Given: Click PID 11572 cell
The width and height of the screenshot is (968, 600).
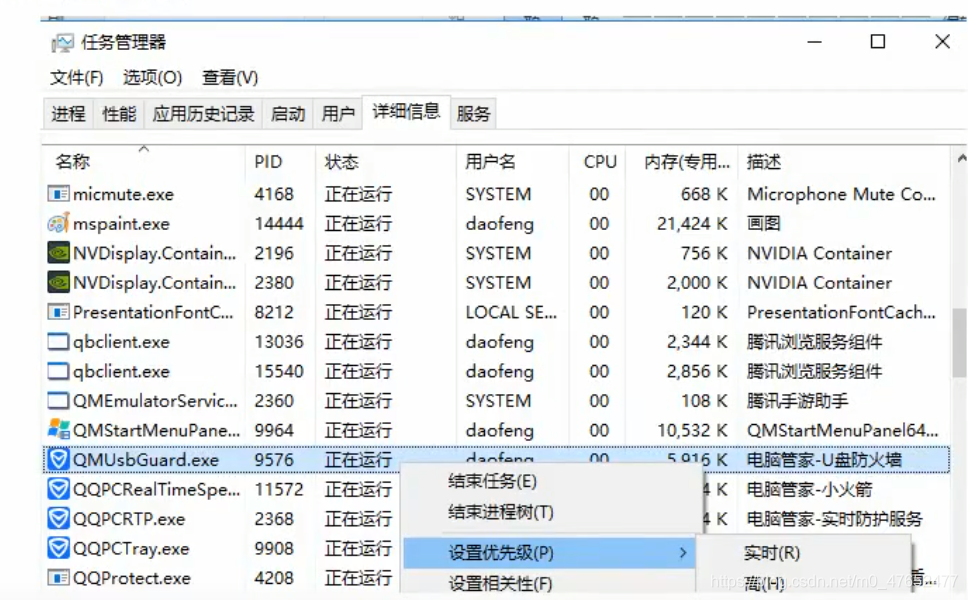Looking at the screenshot, I should point(279,489).
